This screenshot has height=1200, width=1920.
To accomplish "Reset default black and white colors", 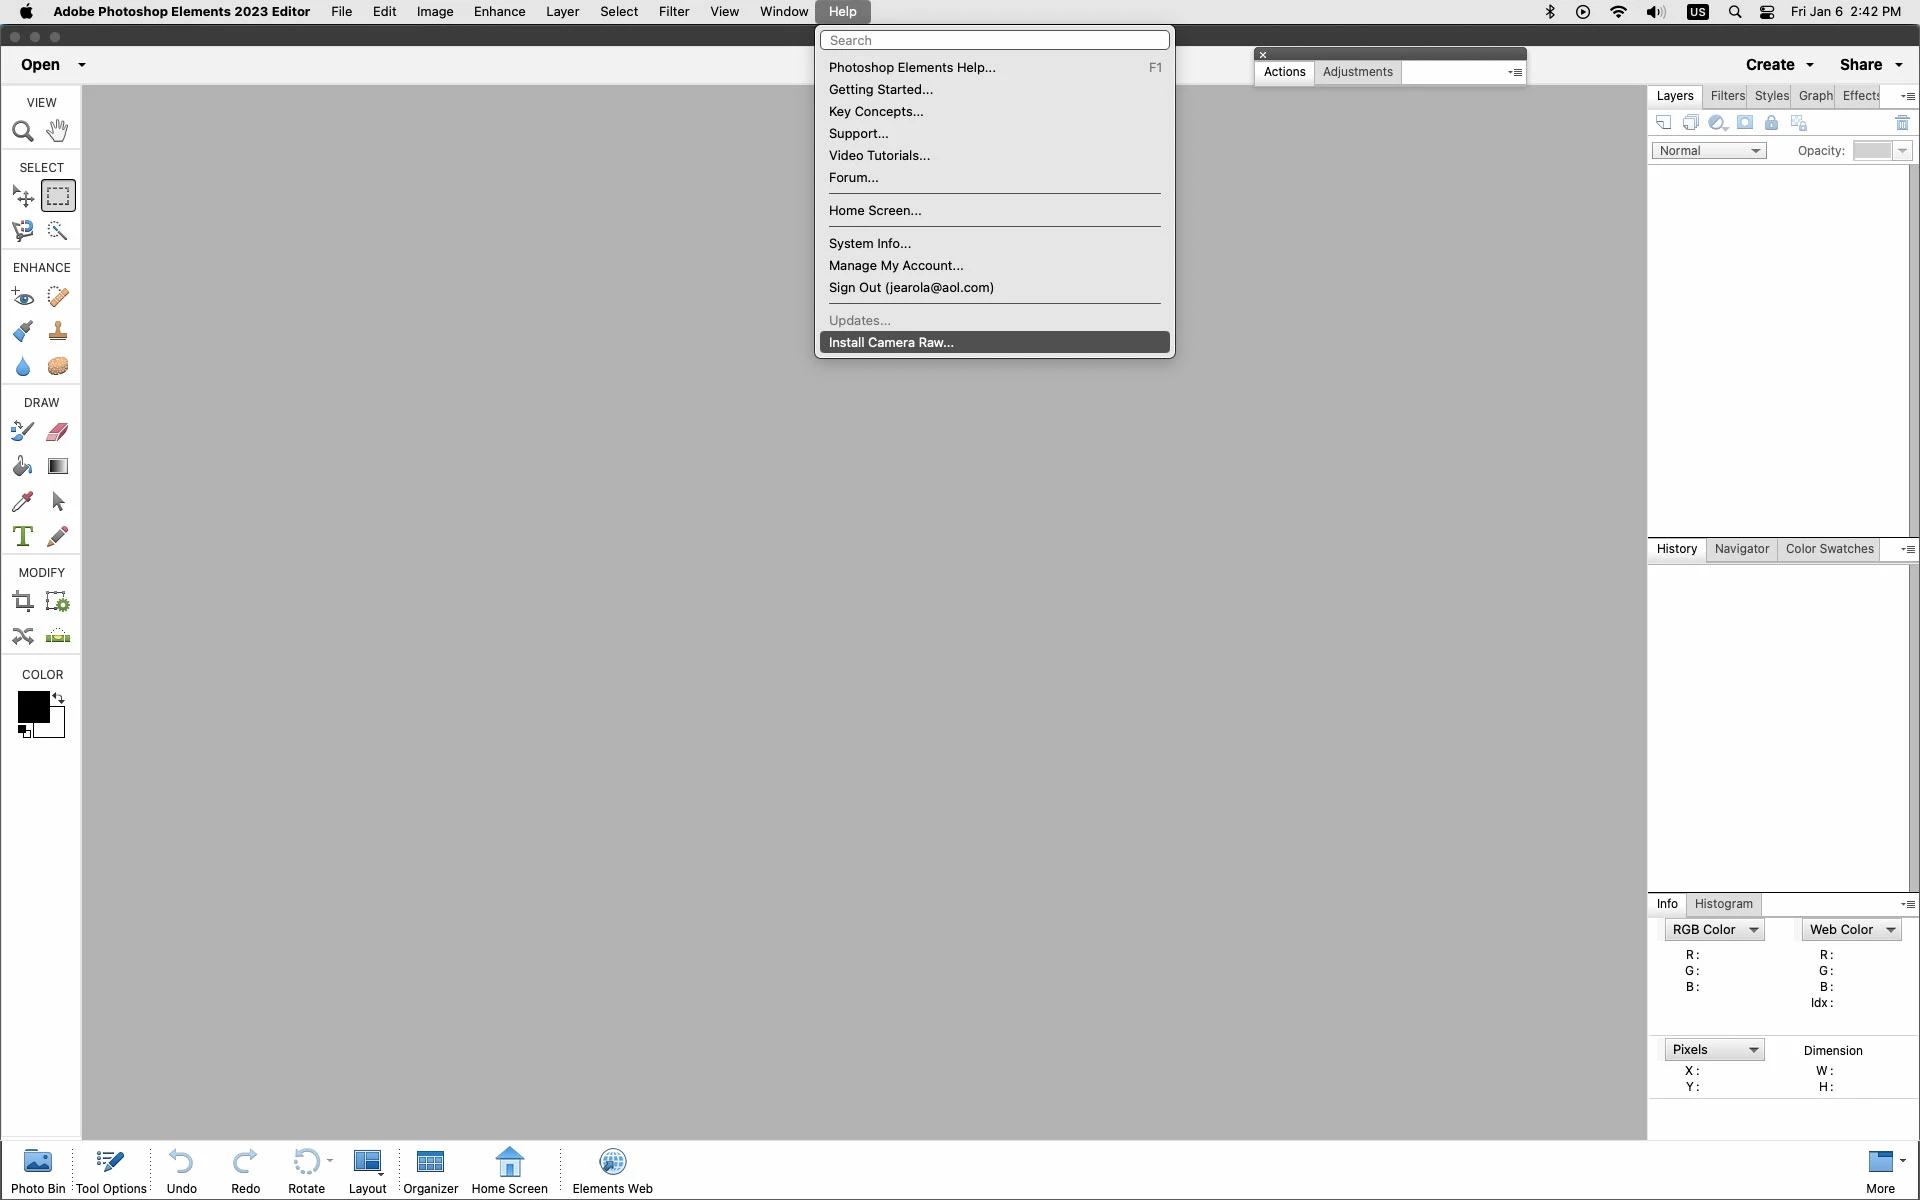I will pyautogui.click(x=23, y=731).
